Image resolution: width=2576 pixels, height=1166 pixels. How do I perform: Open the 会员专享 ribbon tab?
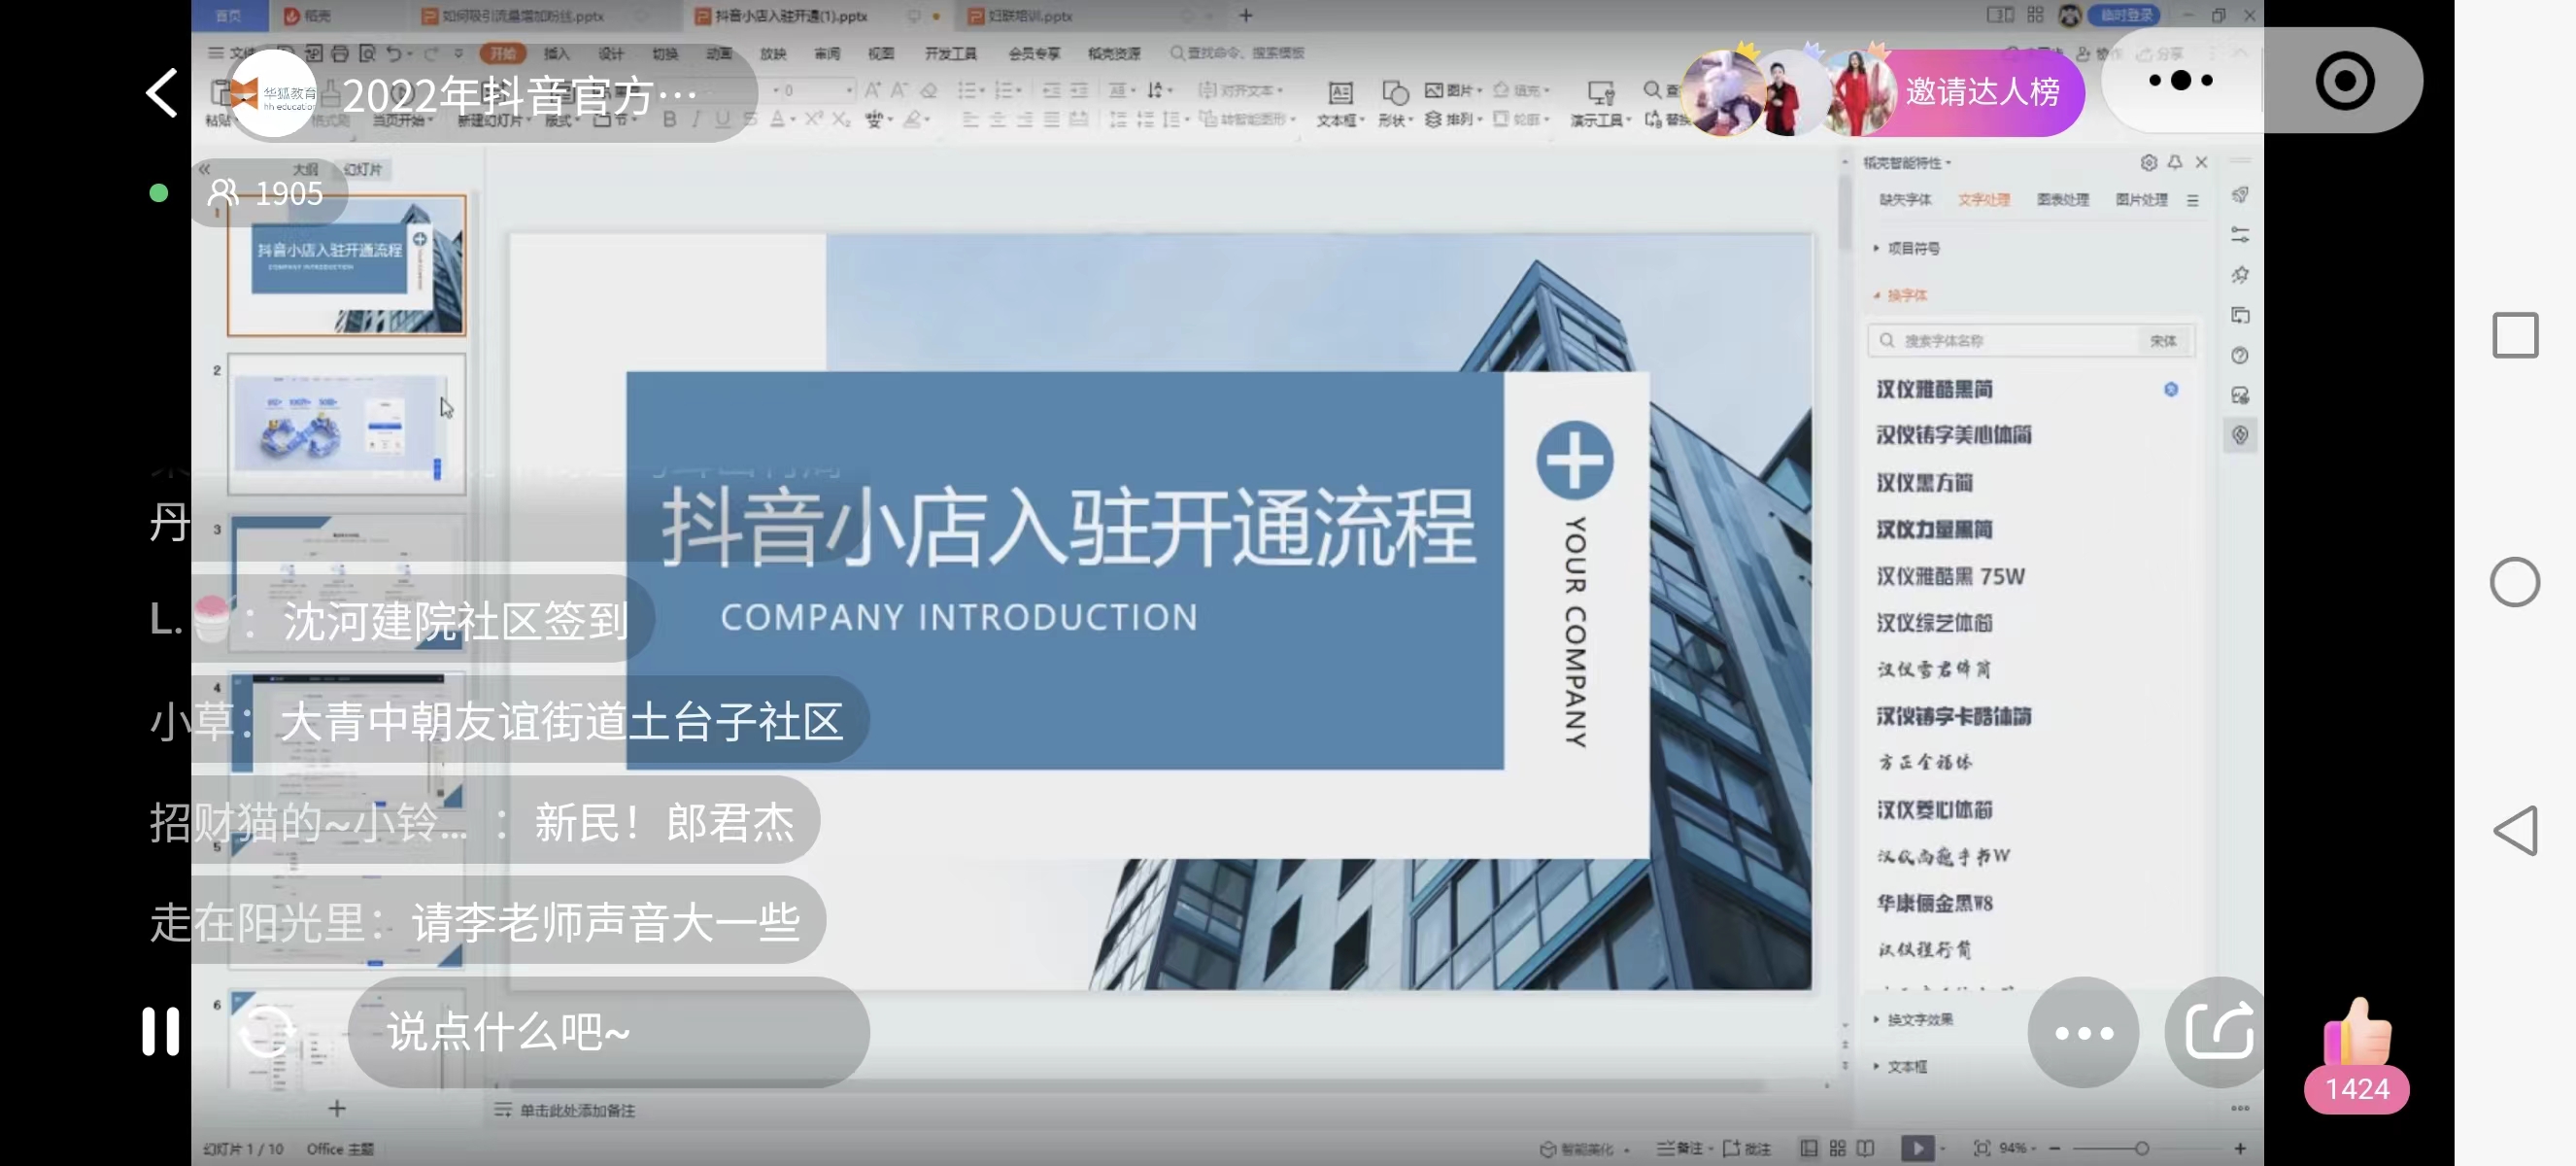click(x=1034, y=53)
